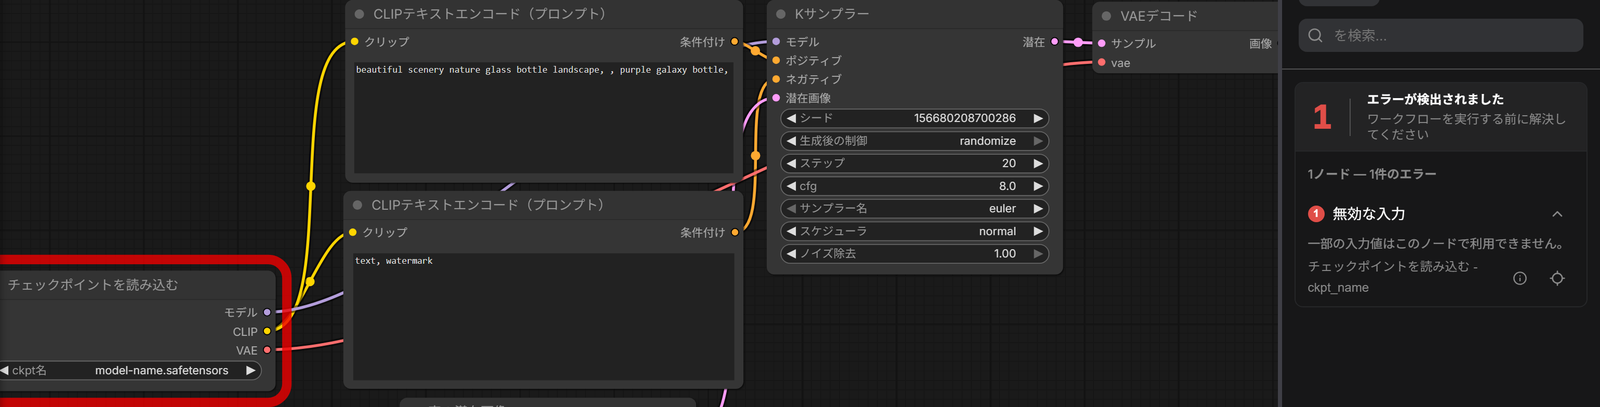Viewport: 1600px width, 407px height.
Task: Click the vae input socket on VAEデコード
Action: tap(1102, 62)
